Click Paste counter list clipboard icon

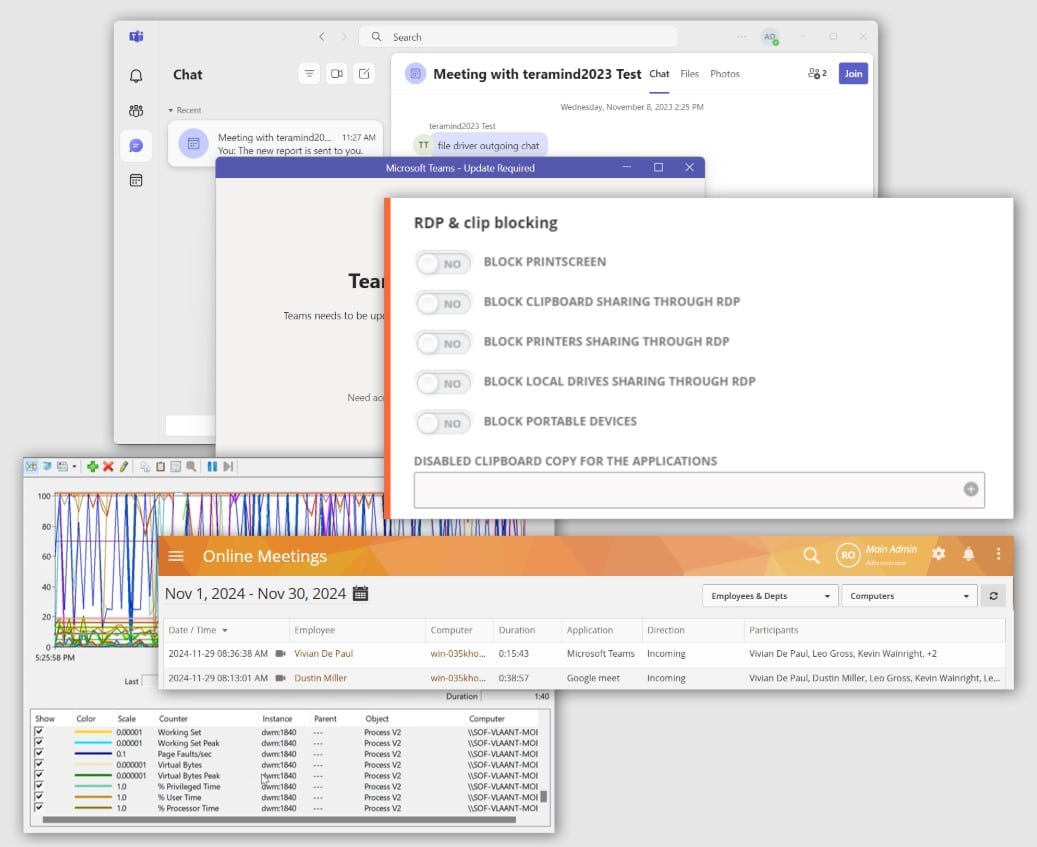pyautogui.click(x=160, y=466)
